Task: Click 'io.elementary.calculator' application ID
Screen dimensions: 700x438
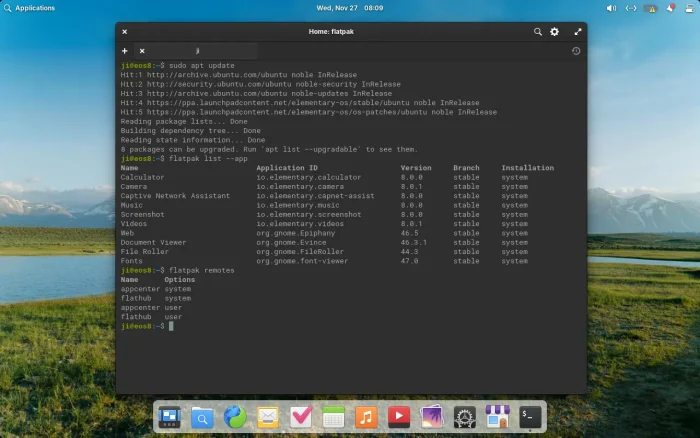Action: [308, 177]
